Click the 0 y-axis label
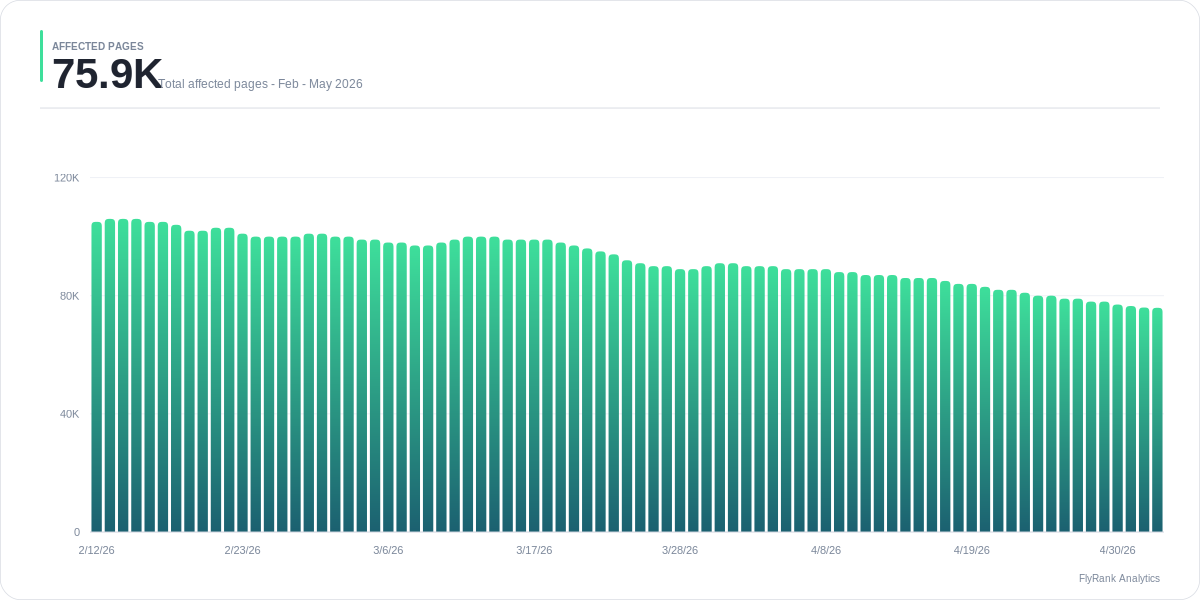 (77, 532)
